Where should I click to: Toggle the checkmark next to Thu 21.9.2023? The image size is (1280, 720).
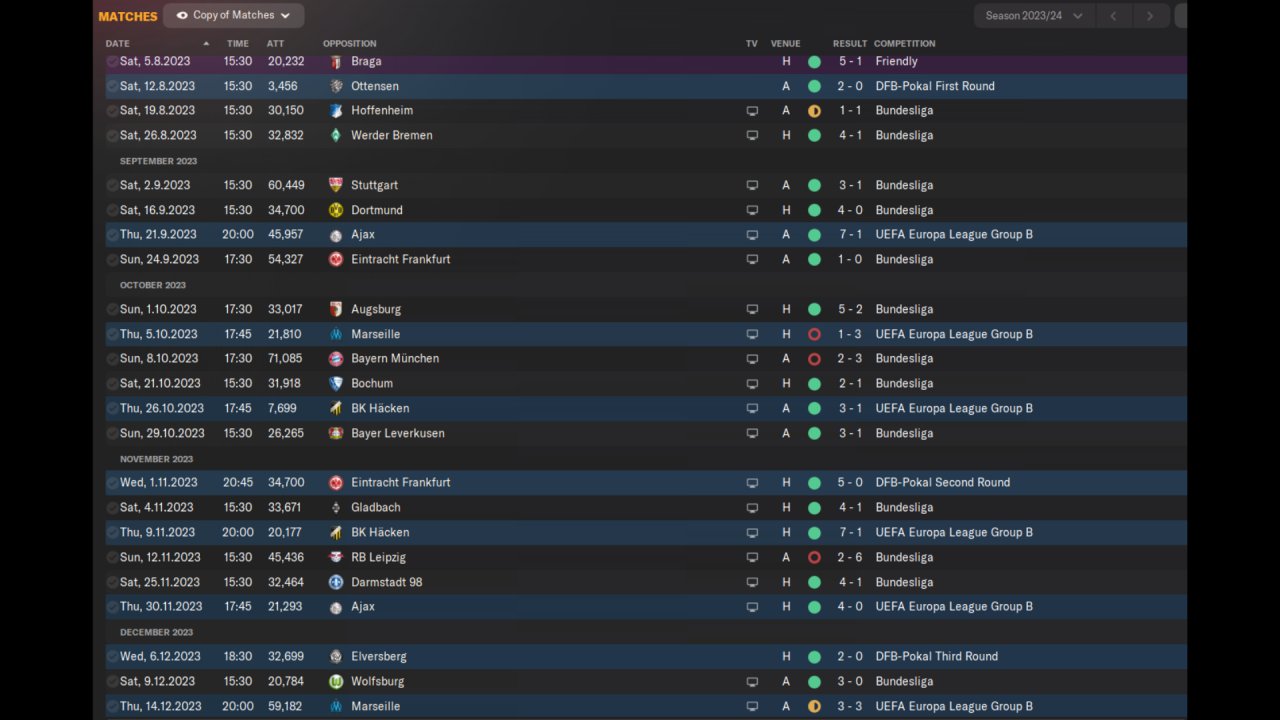coord(112,234)
